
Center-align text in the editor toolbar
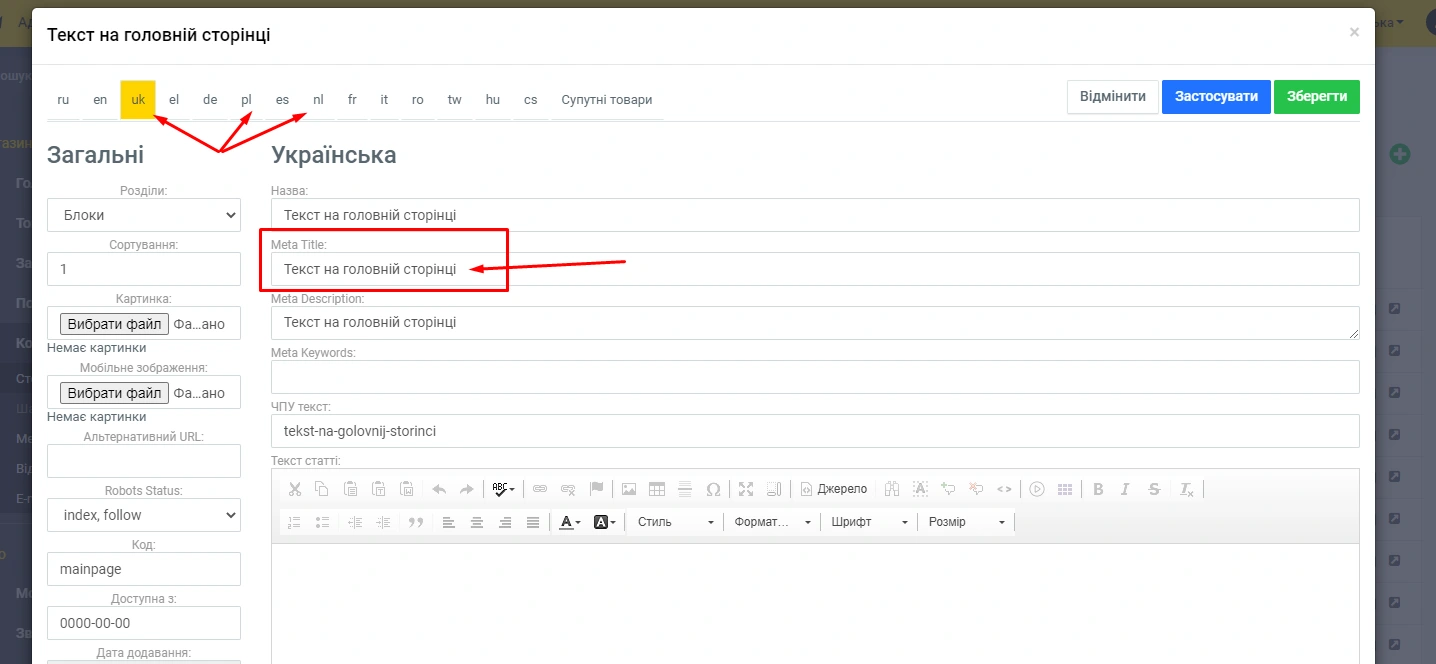coord(477,522)
